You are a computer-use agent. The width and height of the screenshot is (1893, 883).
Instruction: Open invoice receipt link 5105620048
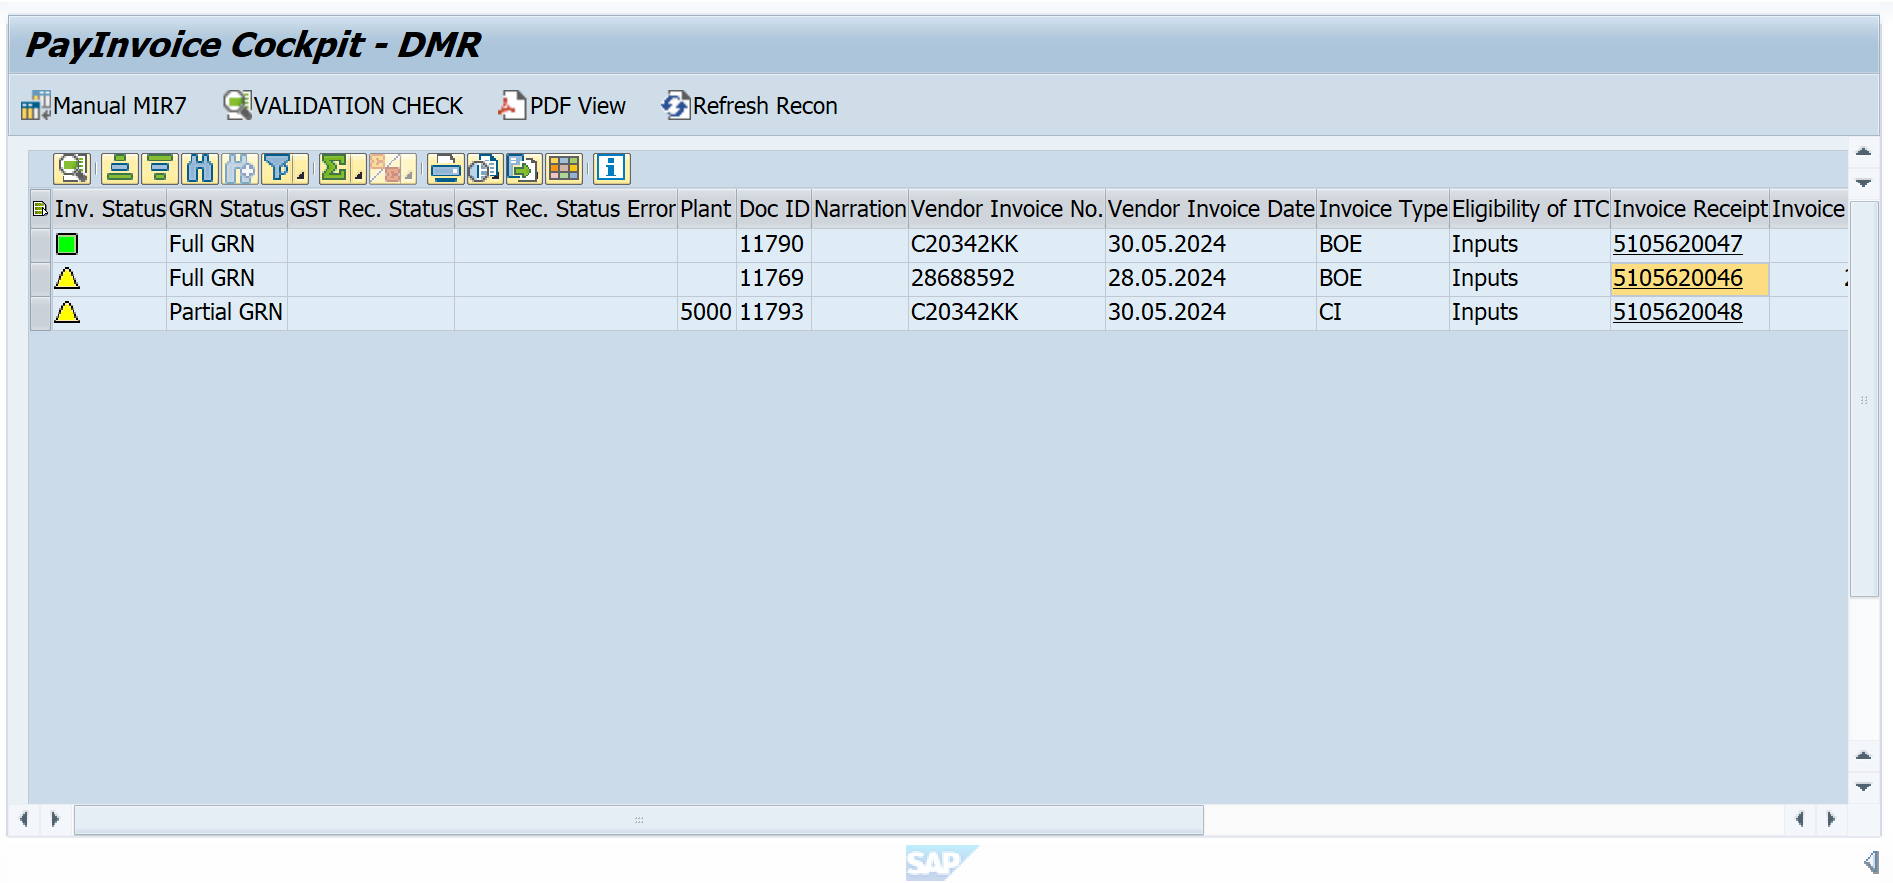tap(1677, 312)
